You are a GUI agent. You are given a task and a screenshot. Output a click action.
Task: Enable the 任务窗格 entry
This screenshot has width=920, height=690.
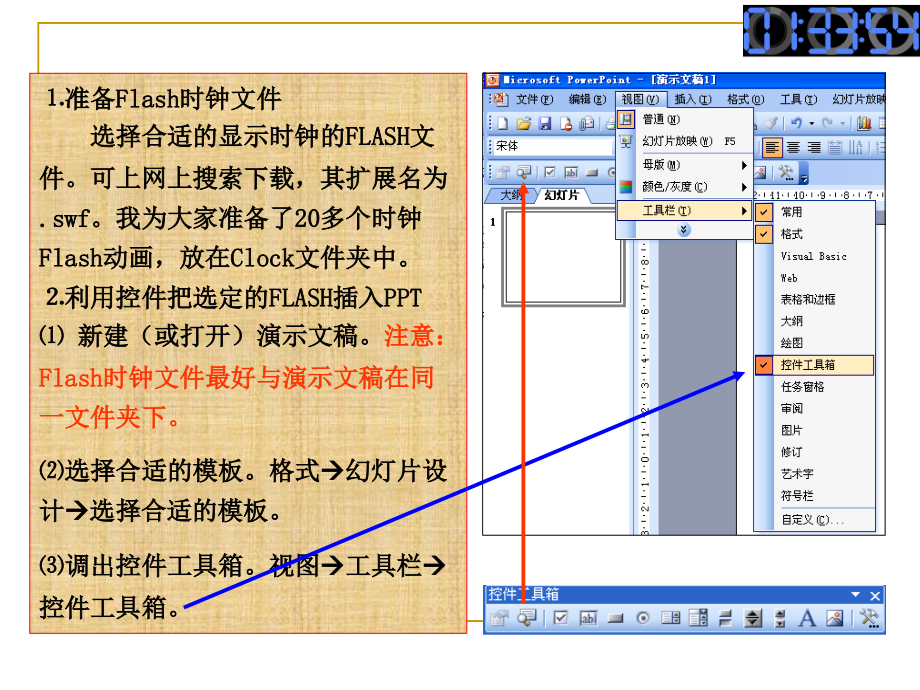815,387
